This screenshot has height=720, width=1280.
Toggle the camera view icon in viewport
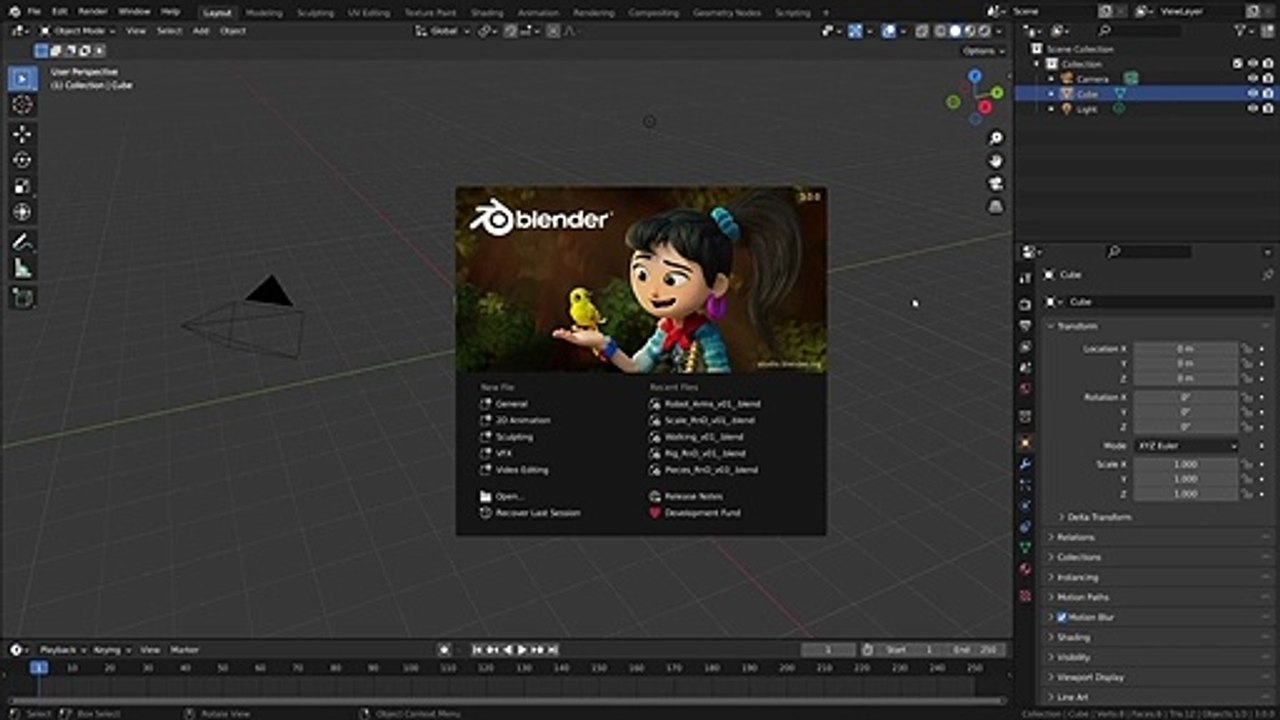996,184
